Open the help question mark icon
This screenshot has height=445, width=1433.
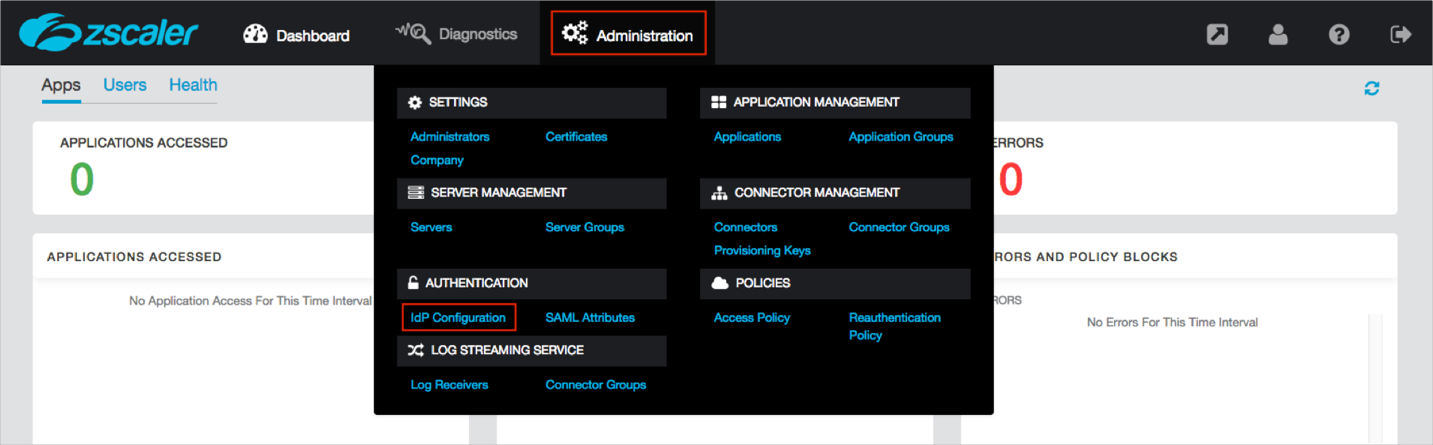(1339, 34)
